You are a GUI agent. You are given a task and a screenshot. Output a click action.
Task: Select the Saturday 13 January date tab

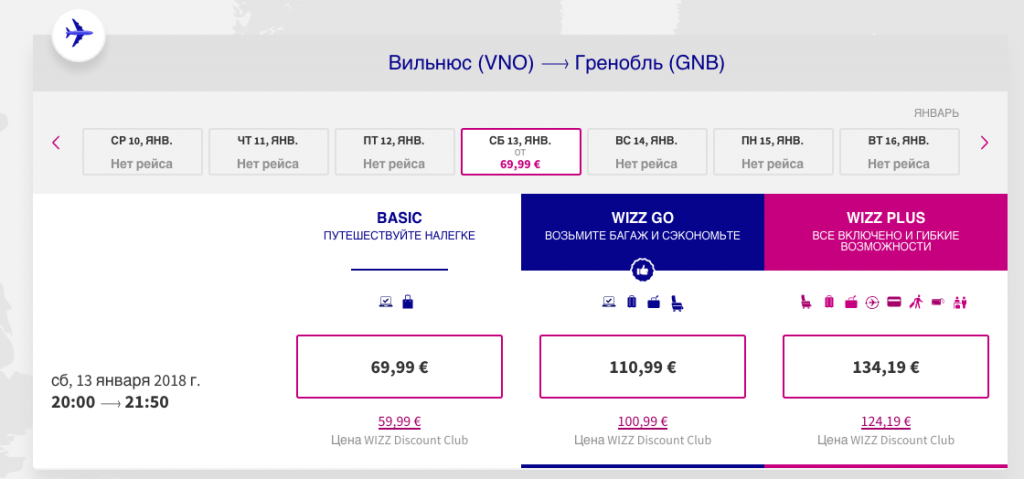coord(521,151)
